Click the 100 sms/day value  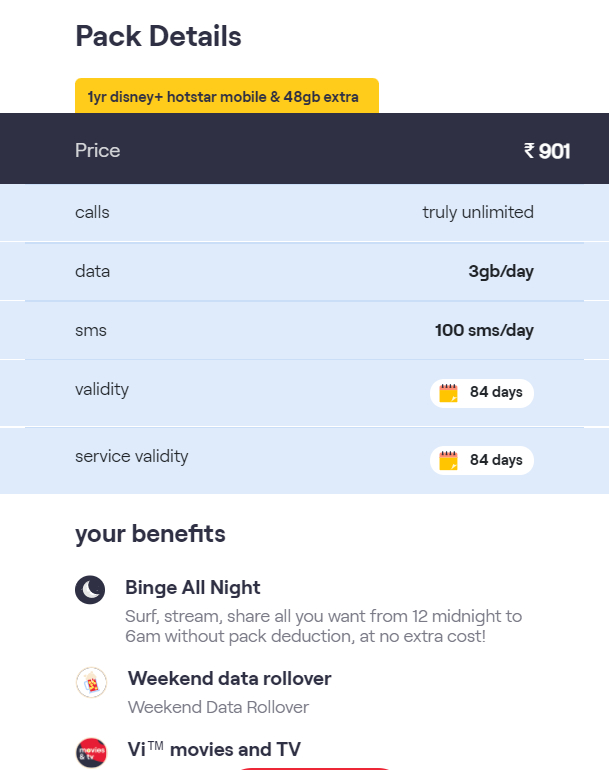pos(484,330)
